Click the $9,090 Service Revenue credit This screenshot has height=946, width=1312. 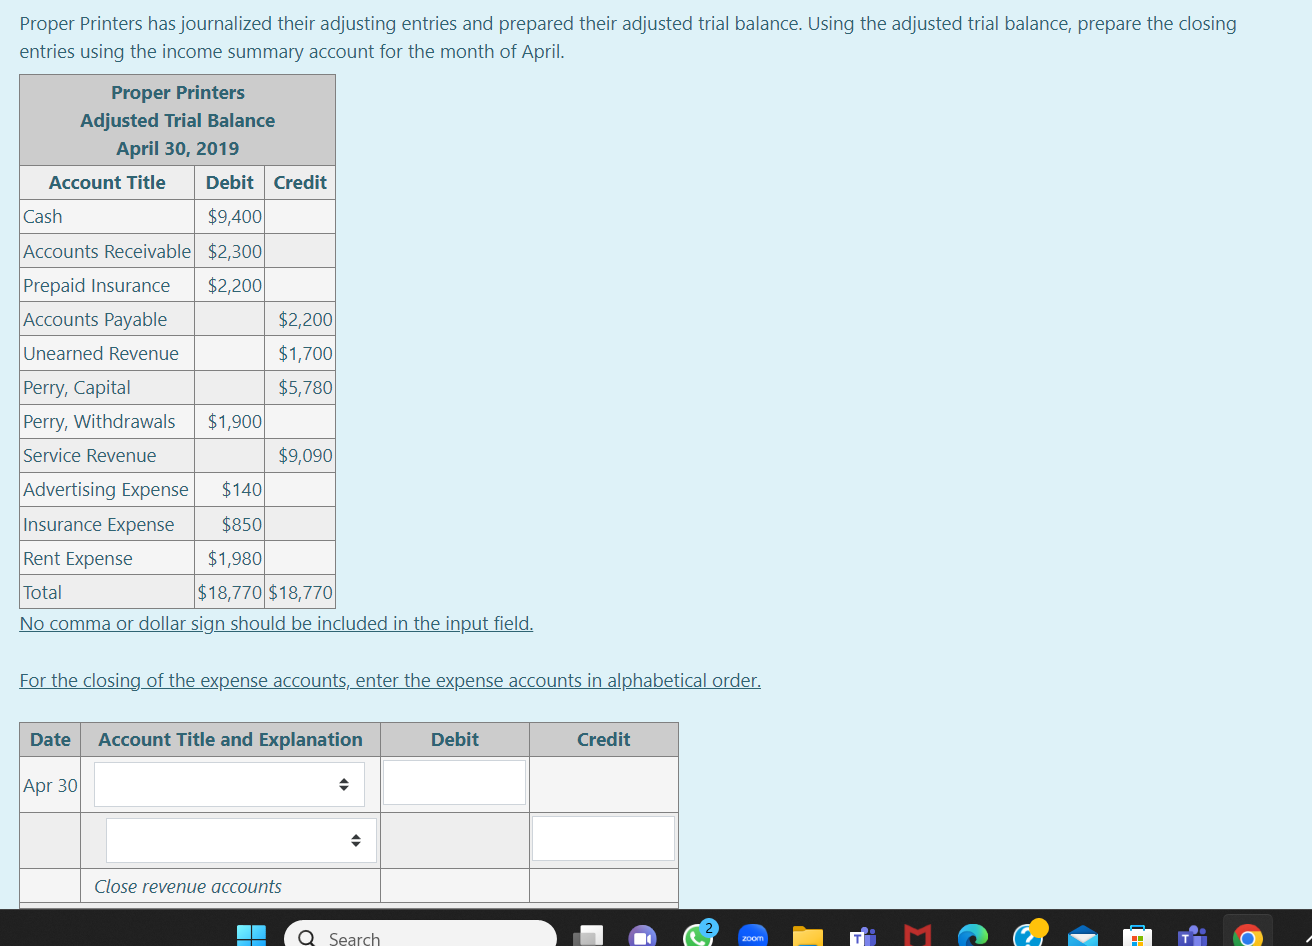[x=305, y=455]
